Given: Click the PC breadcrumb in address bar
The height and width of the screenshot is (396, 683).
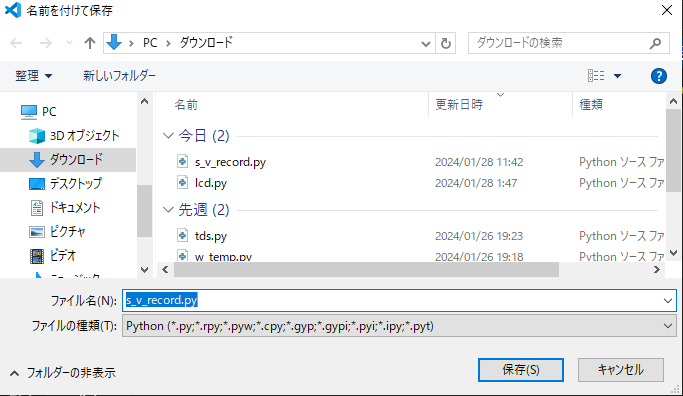Looking at the screenshot, I should tap(150, 43).
